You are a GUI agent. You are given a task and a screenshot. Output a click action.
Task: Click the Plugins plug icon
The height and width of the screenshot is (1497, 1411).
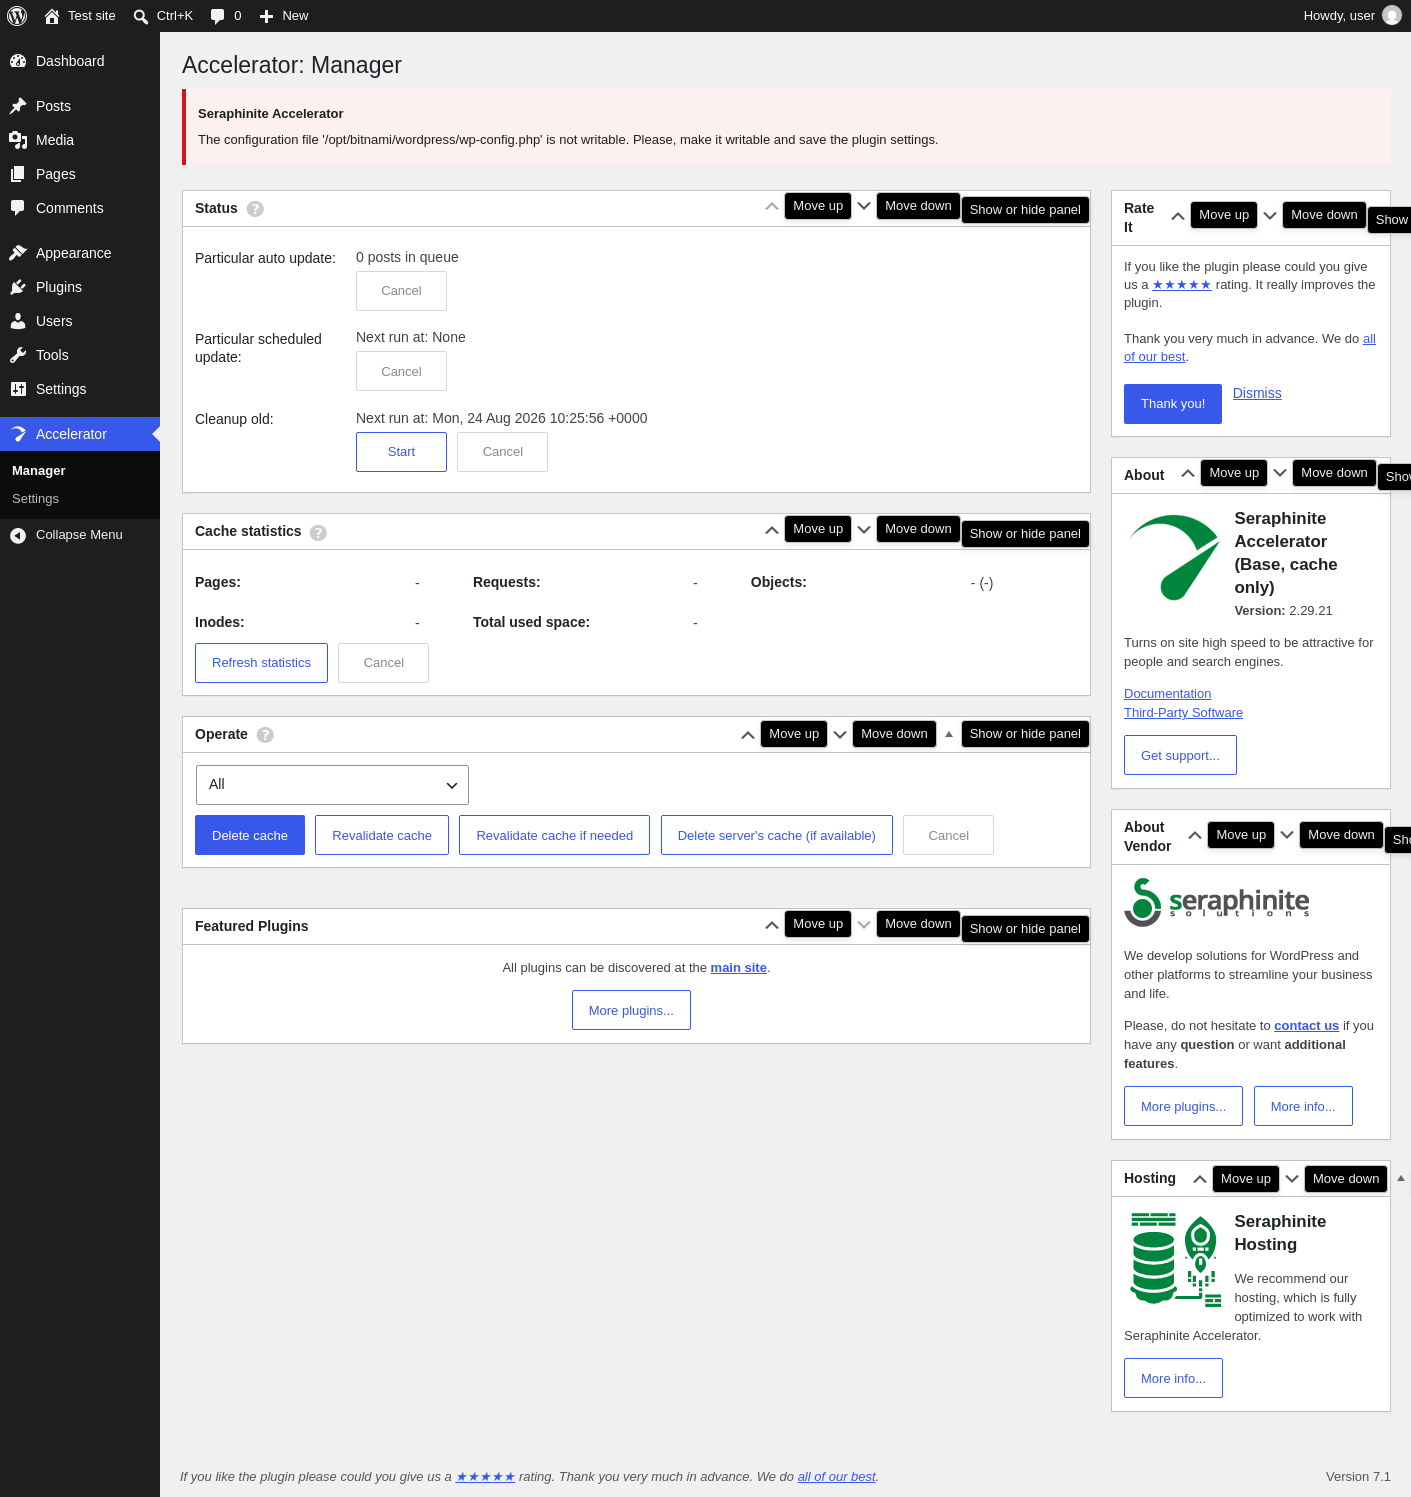(18, 287)
